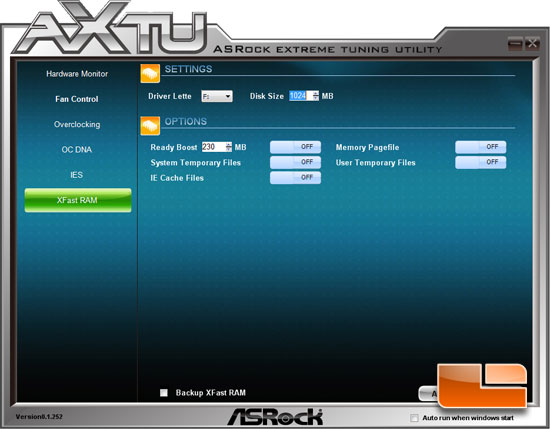Click the OPTIONS heading text
The height and width of the screenshot is (429, 550).
(186, 121)
